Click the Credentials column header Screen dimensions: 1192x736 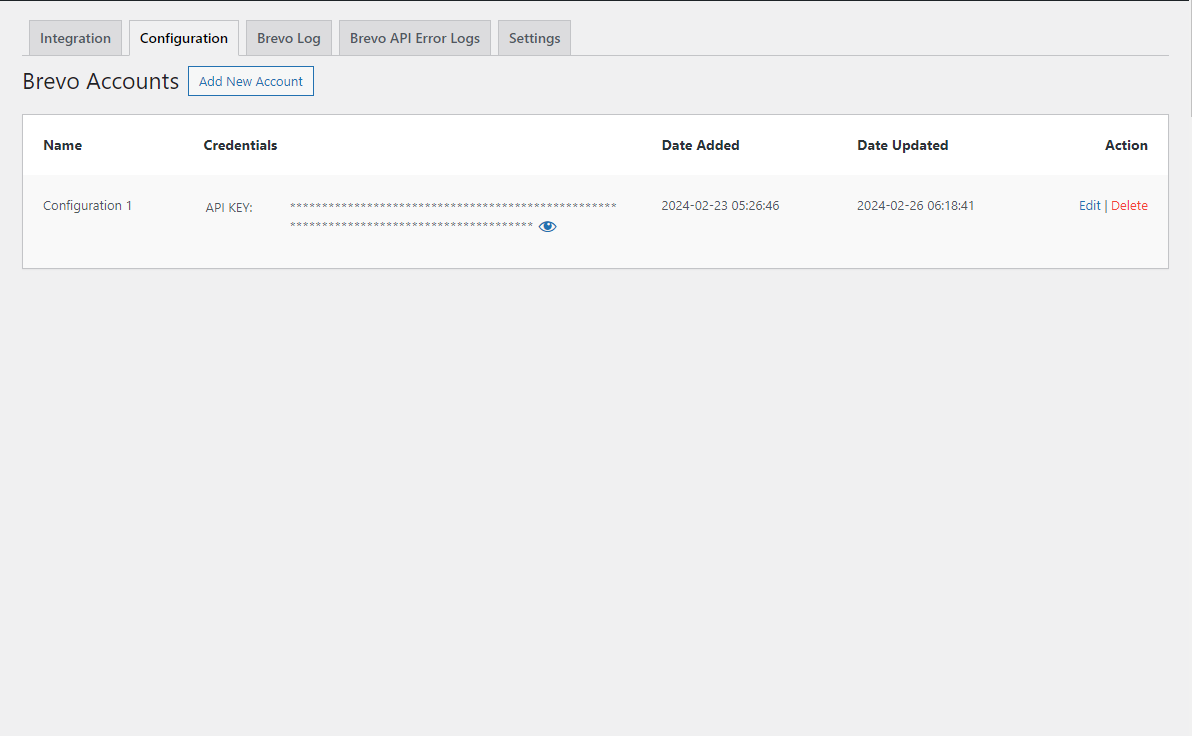pyautogui.click(x=240, y=145)
